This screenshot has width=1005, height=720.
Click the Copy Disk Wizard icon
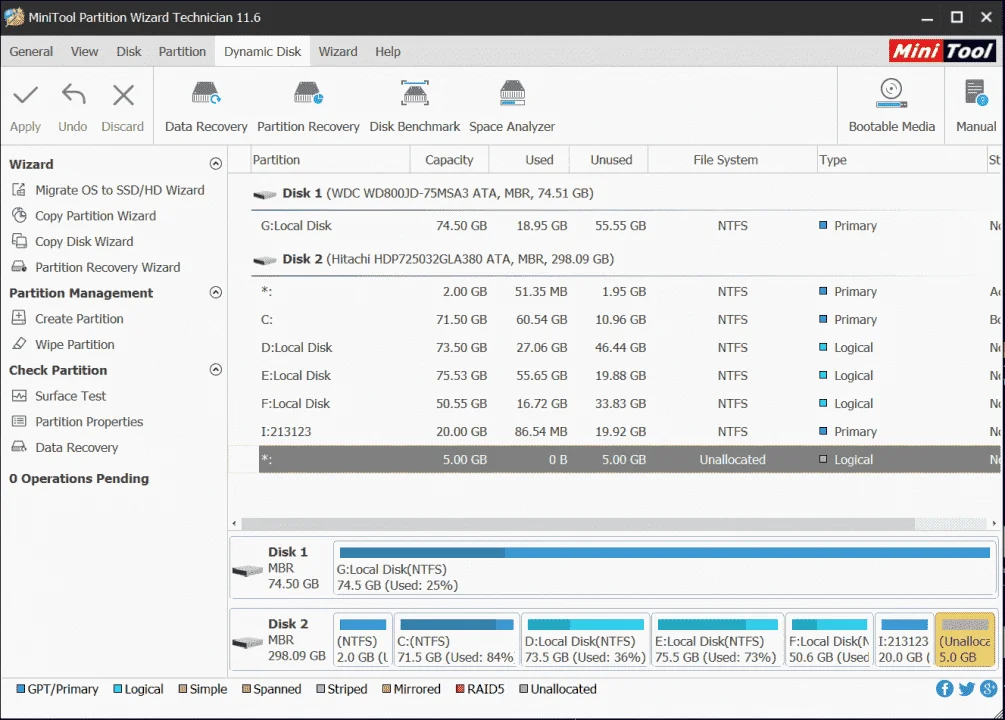click(x=20, y=241)
